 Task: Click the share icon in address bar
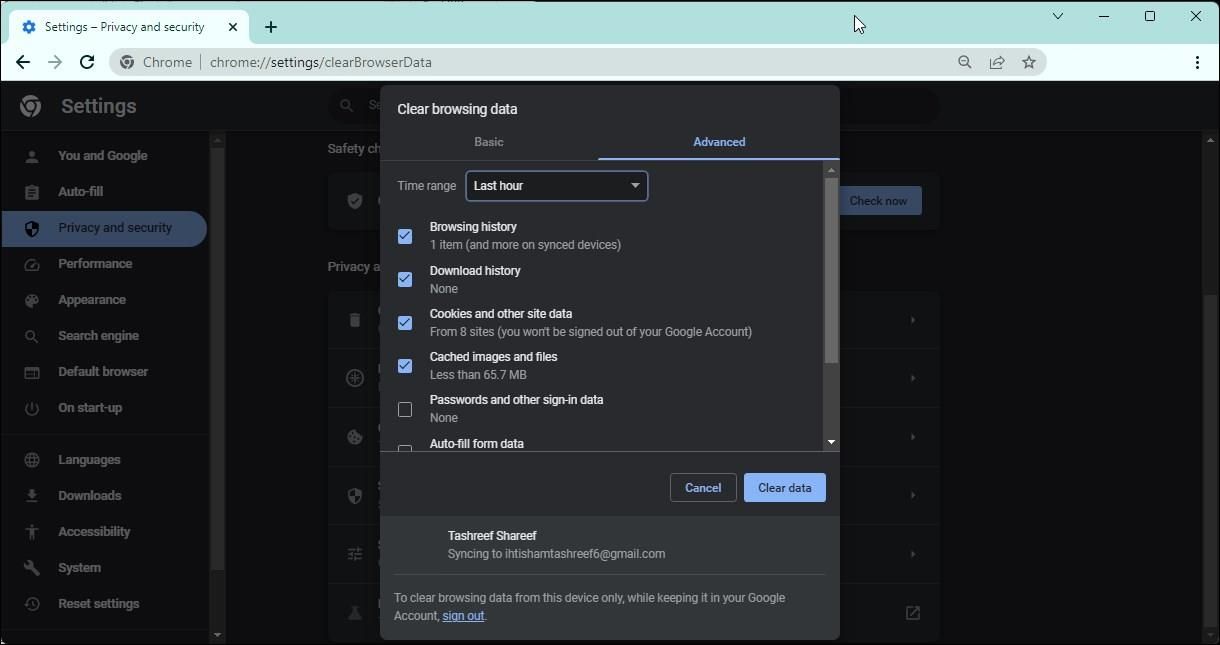click(996, 62)
